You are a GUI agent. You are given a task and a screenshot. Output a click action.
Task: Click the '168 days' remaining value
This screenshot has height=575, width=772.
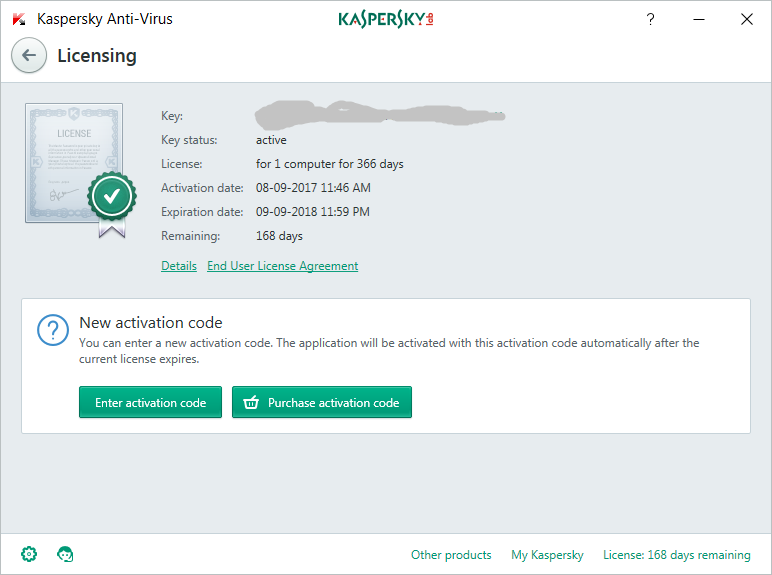pos(279,236)
